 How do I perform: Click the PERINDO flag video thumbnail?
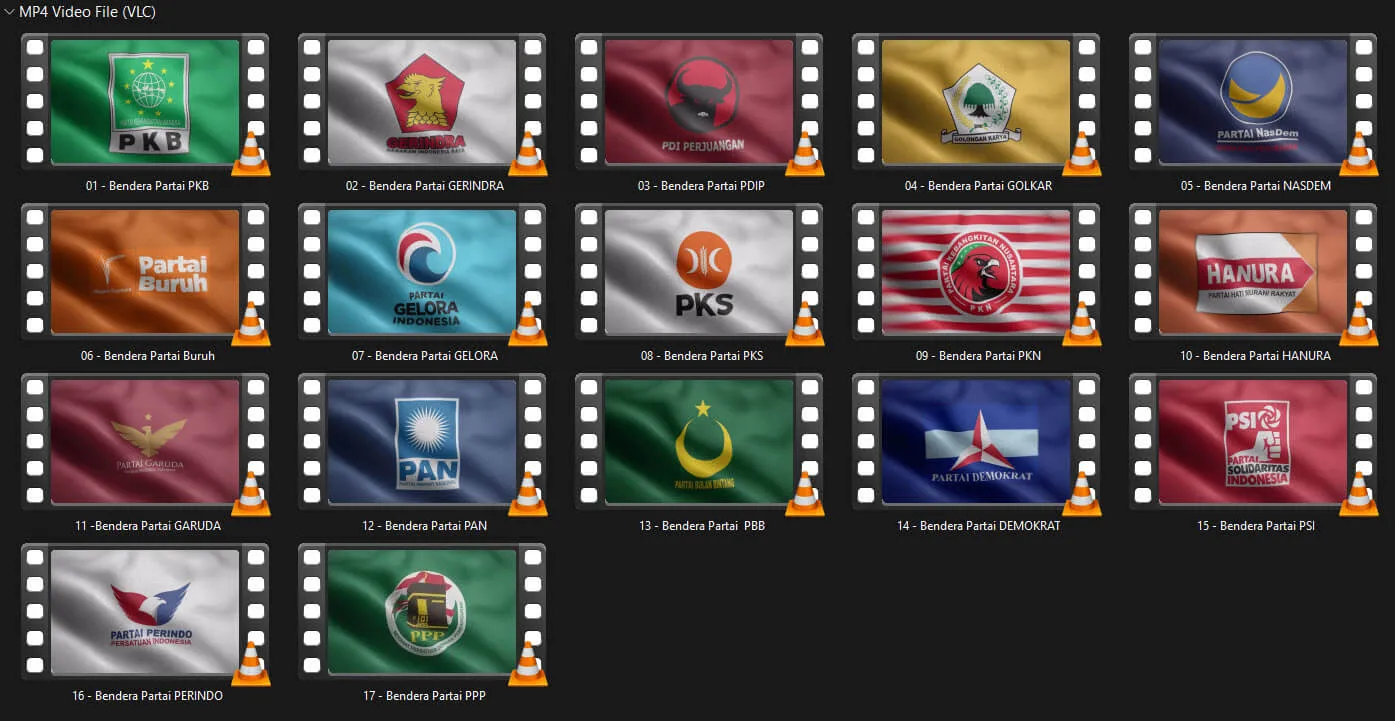tap(145, 612)
